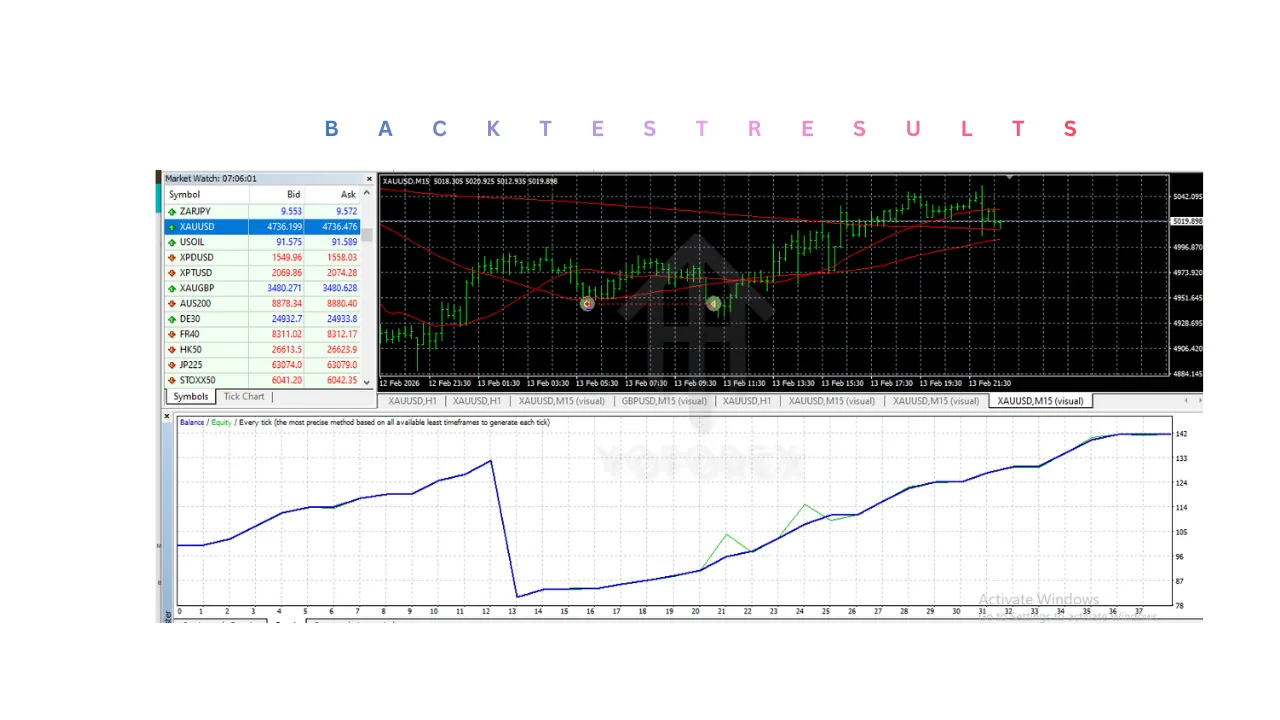Viewport: 1280px width, 720px height.
Task: Click current price label 5019.898
Action: 1187,221
